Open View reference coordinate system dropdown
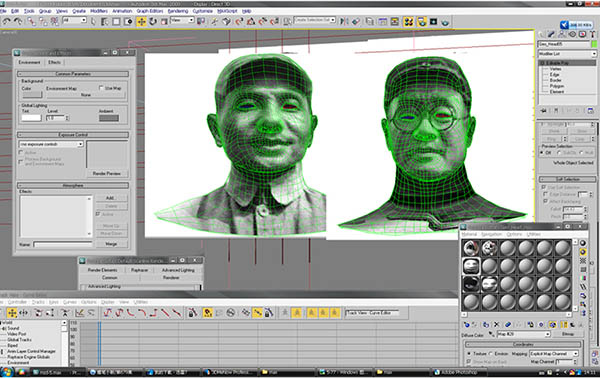The height and width of the screenshot is (378, 600). pos(182,20)
